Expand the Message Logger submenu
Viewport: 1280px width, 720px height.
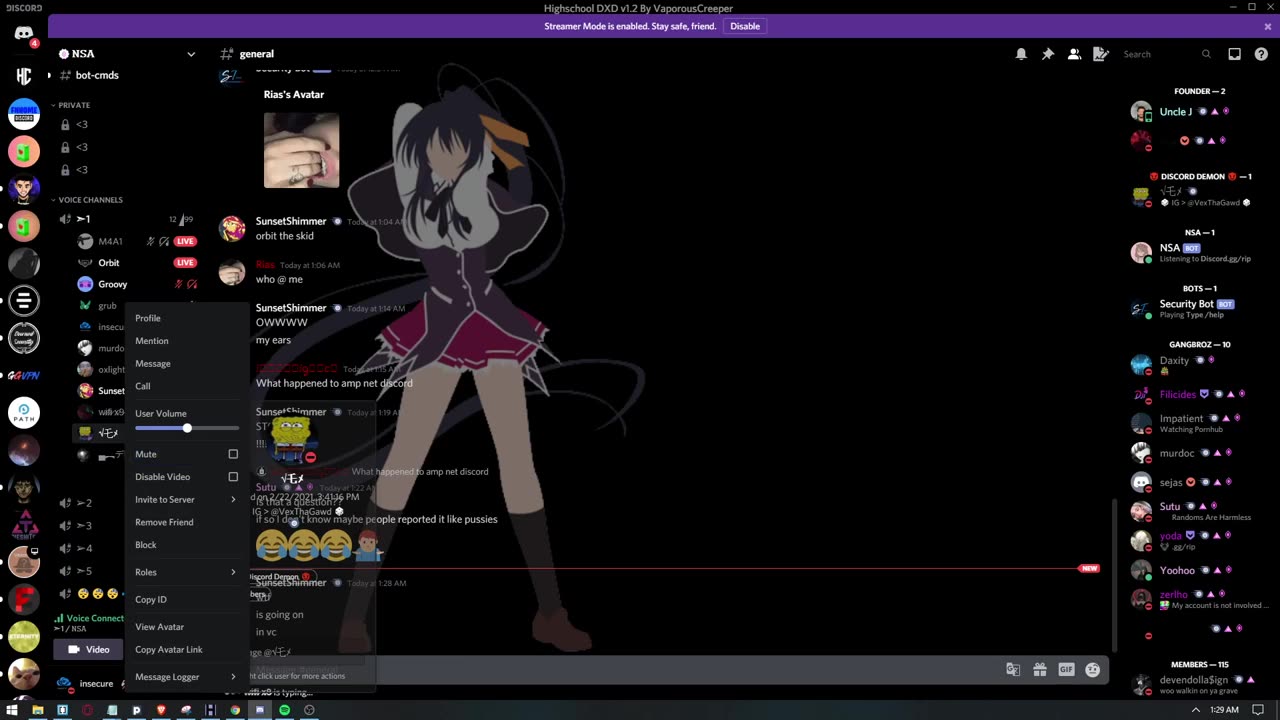(x=186, y=677)
